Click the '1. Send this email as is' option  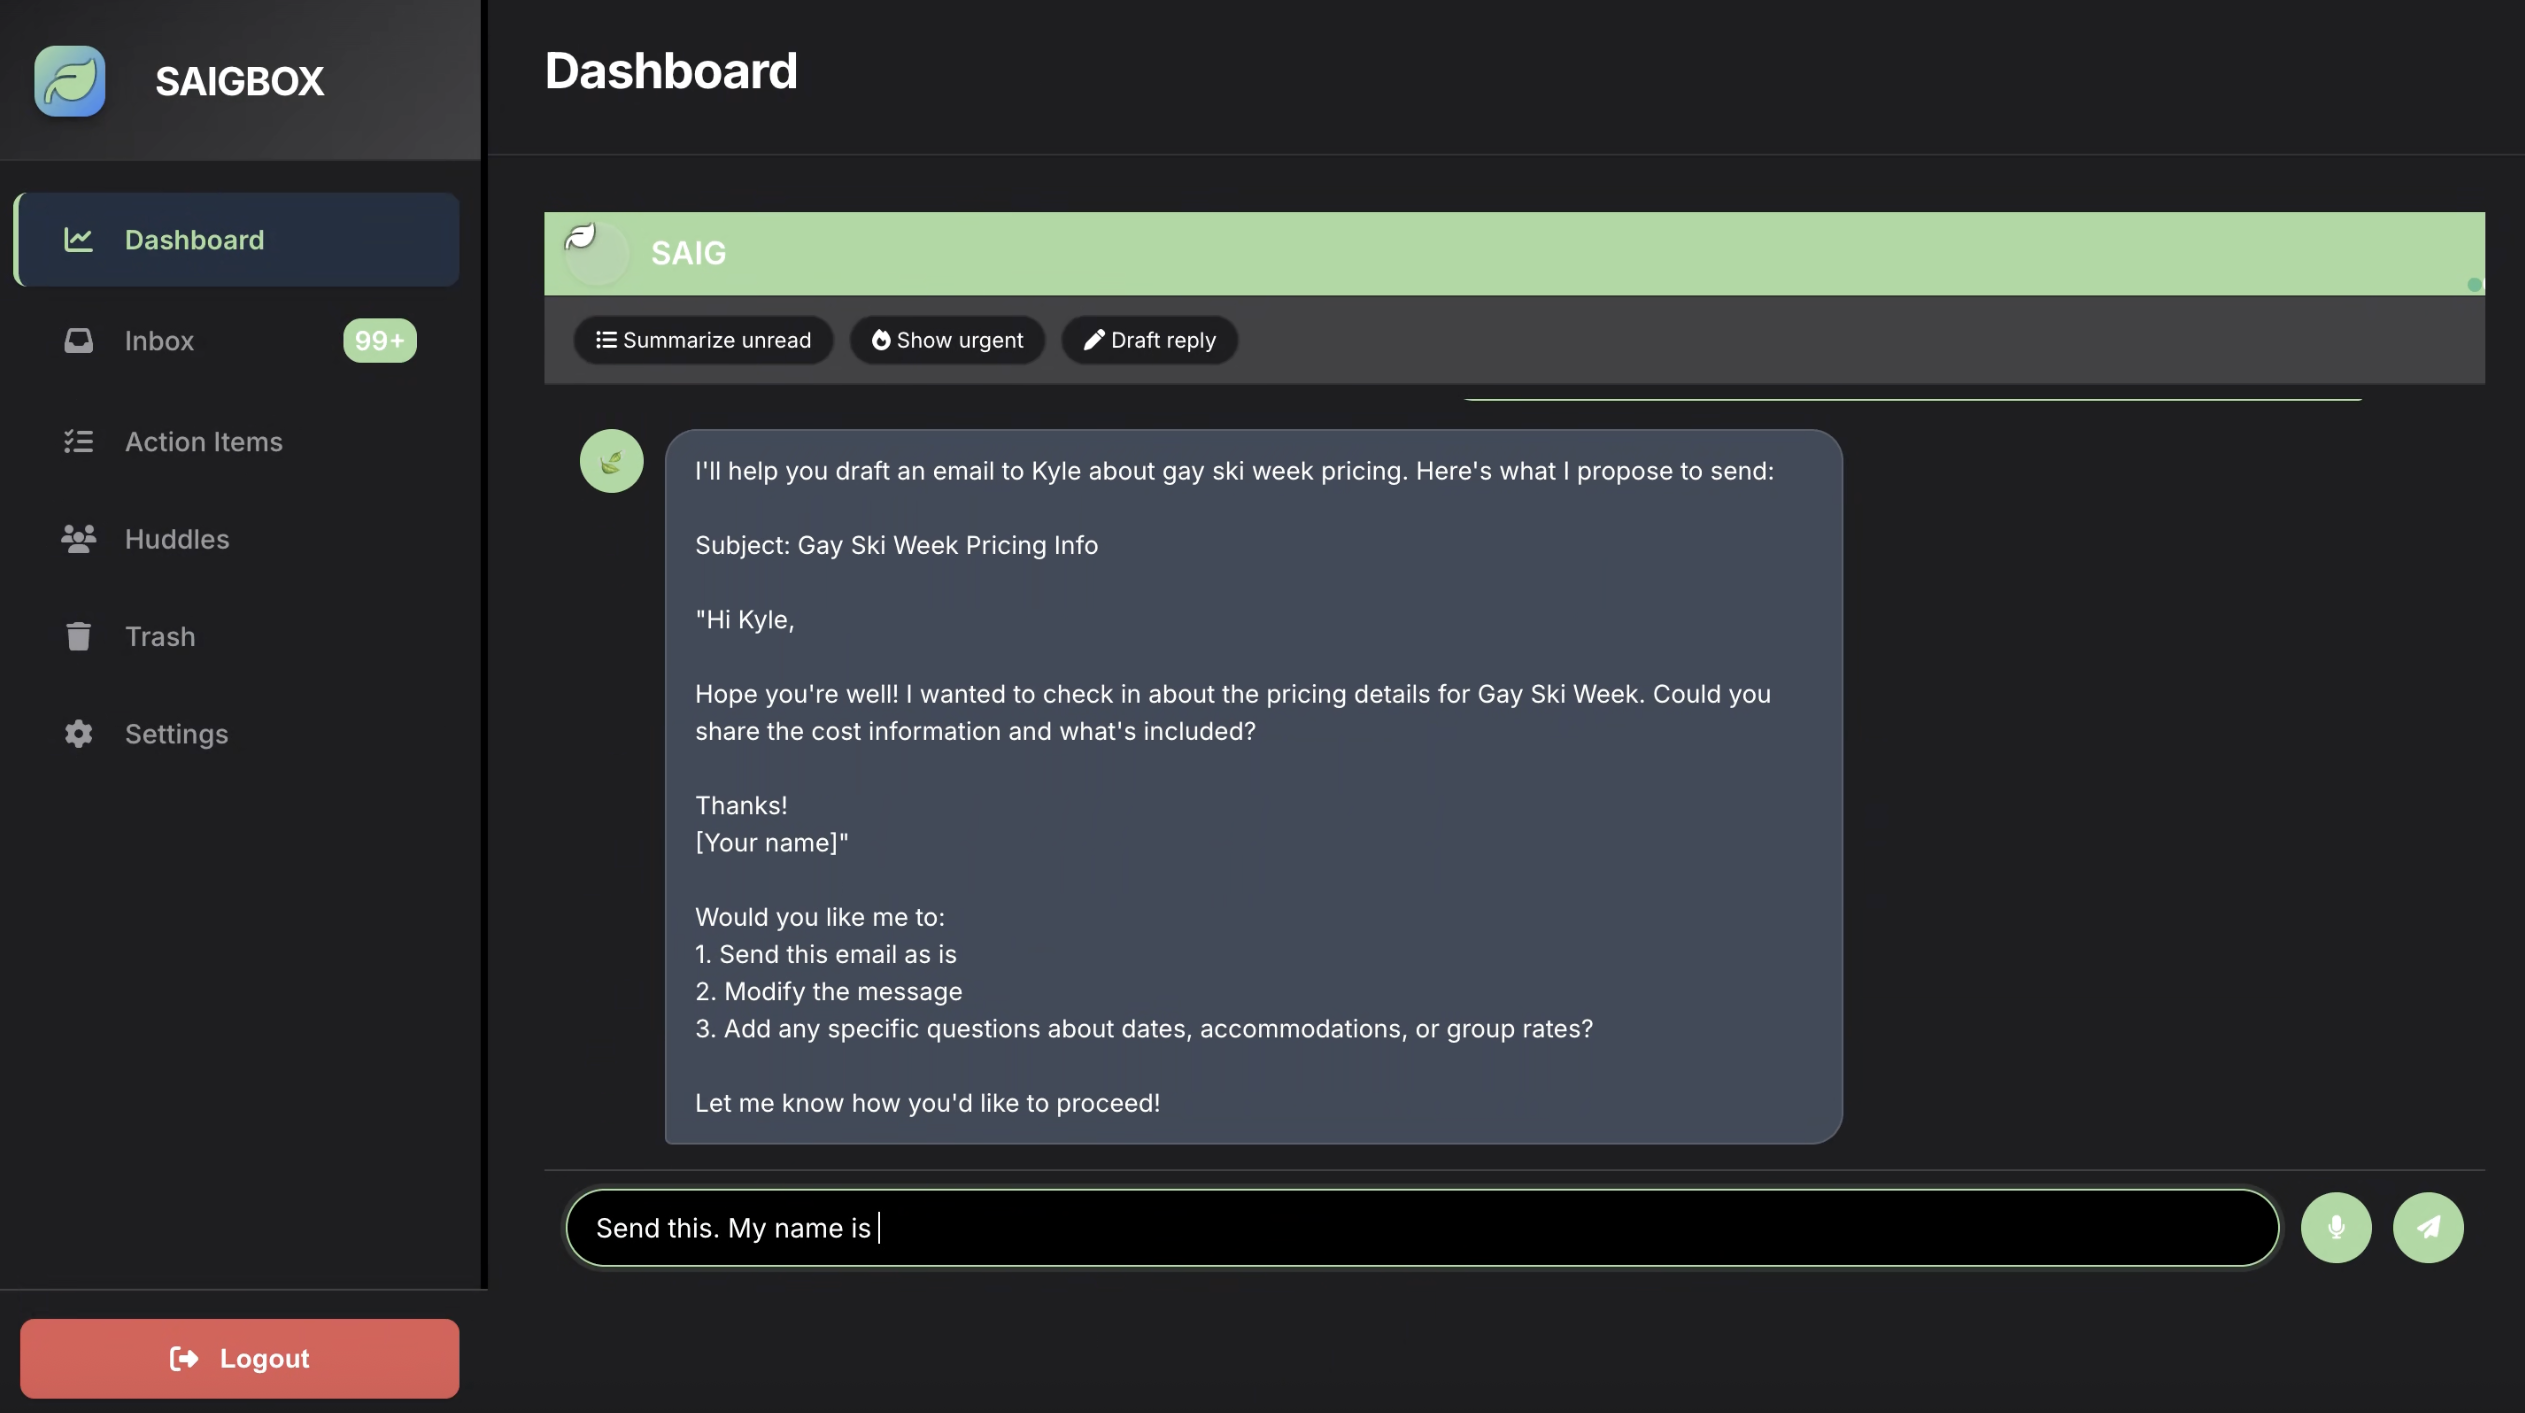point(825,954)
